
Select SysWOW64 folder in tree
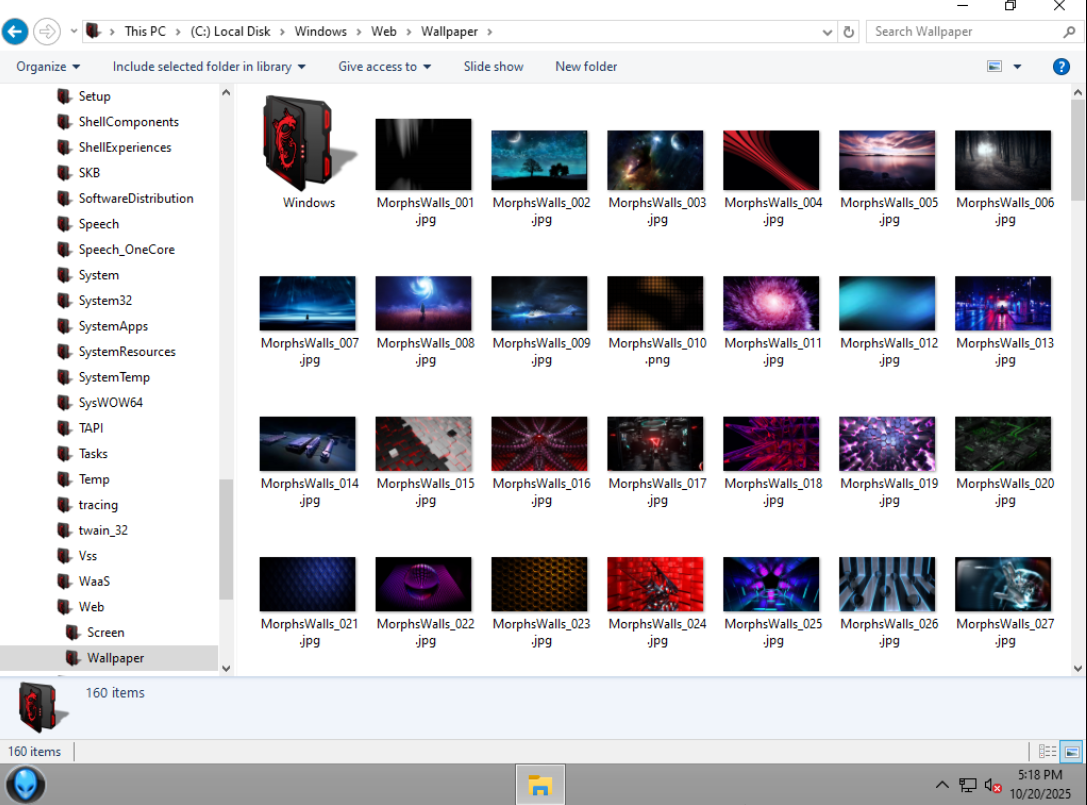(x=110, y=403)
